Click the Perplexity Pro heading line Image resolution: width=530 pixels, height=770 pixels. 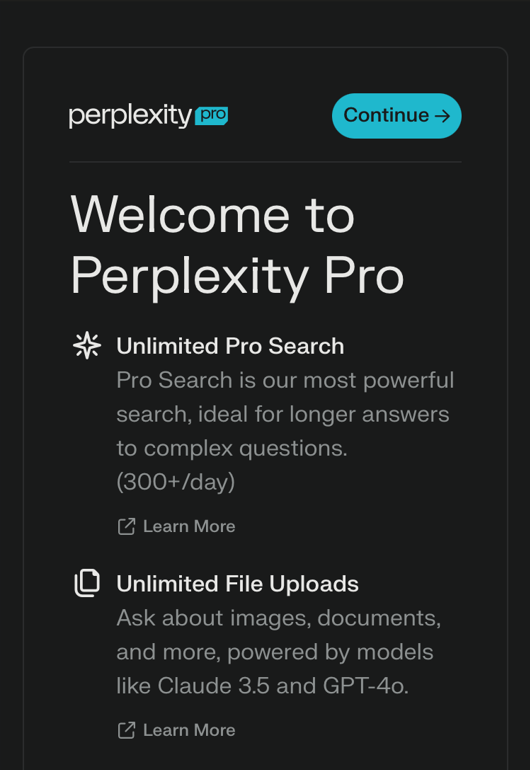(x=237, y=276)
